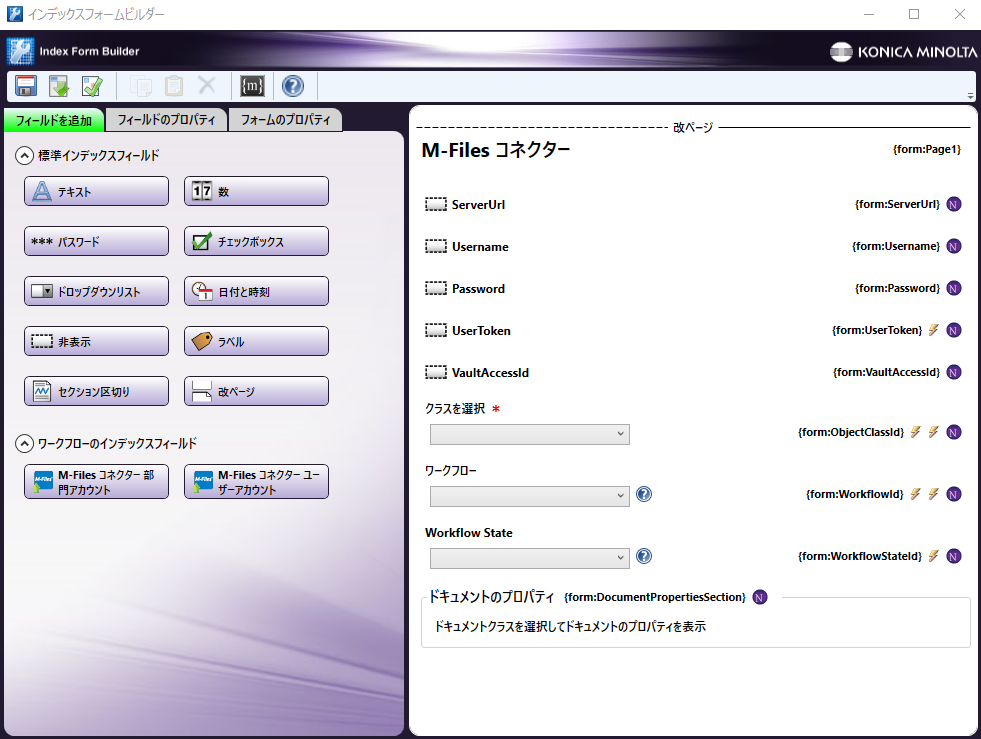Viewport: 981px width, 739px height.
Task: Click the {form:DocumentPropertiesSection} variable text
Action: coord(654,598)
